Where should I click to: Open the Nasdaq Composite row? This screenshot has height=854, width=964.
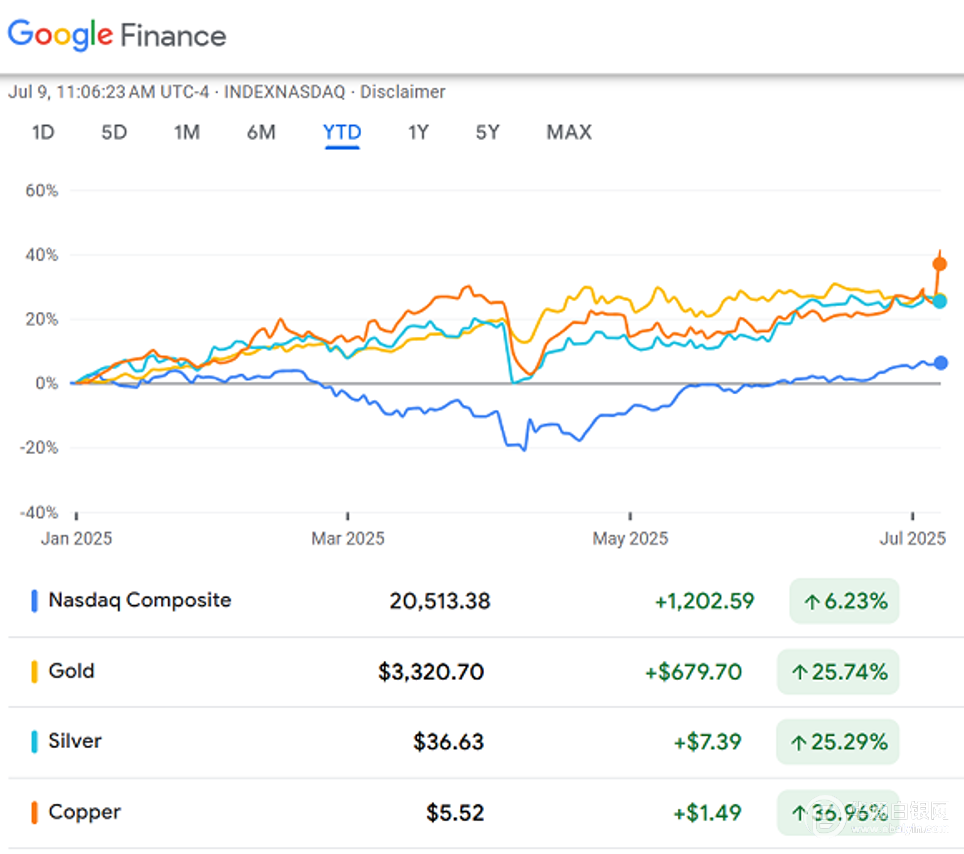tap(482, 601)
